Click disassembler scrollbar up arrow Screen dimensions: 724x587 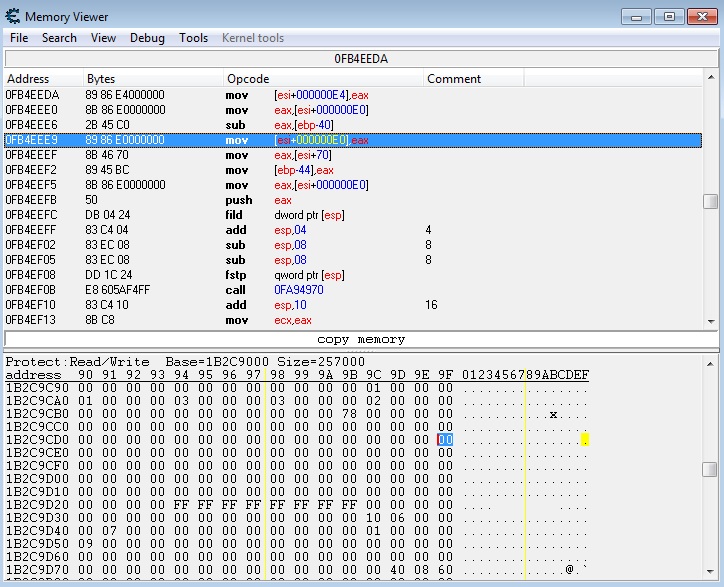[x=710, y=79]
